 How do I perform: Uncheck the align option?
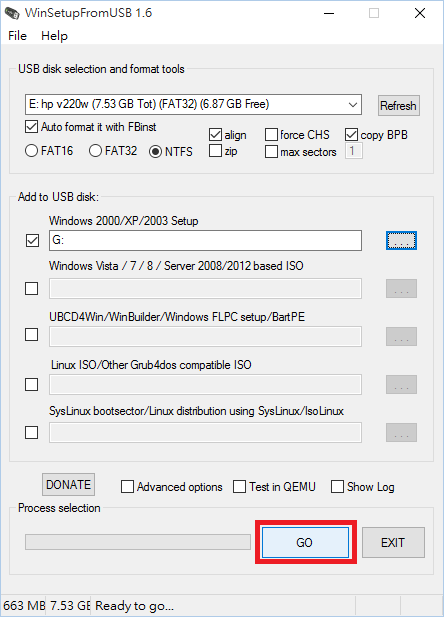click(x=215, y=135)
